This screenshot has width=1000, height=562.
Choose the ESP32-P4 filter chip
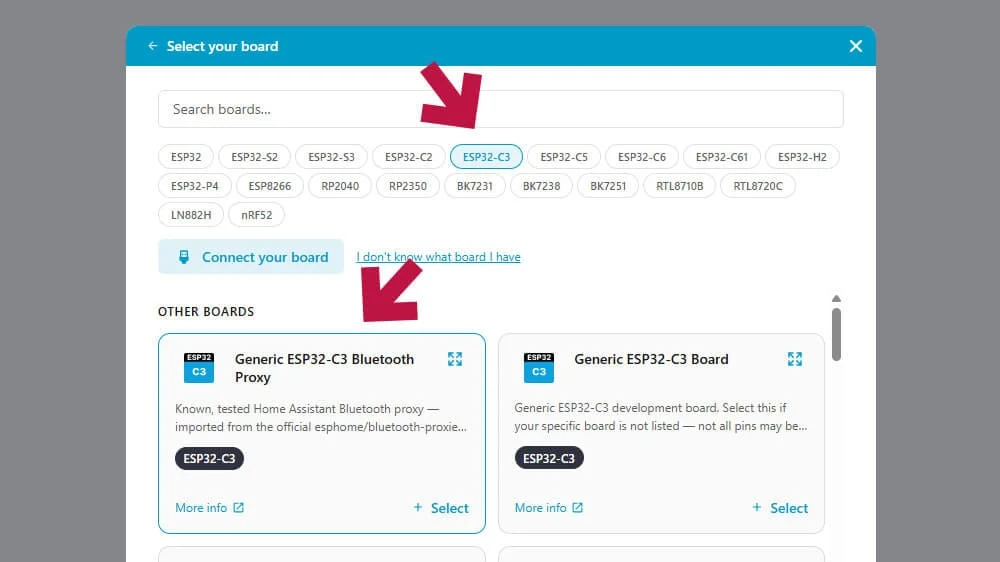point(195,186)
